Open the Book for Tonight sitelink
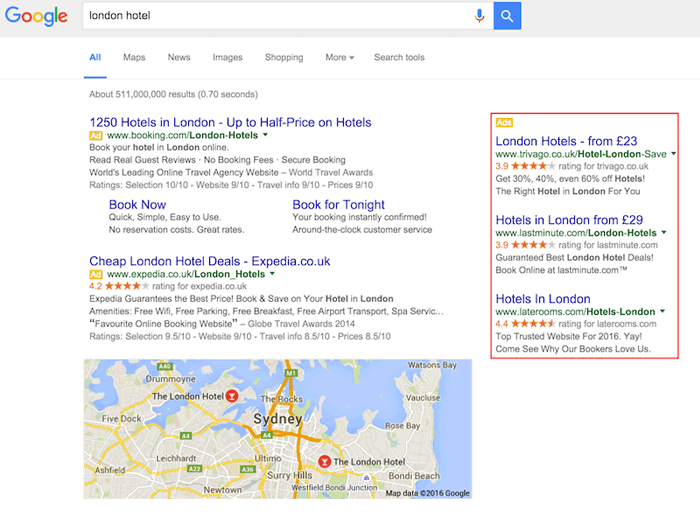The image size is (700, 513). pyautogui.click(x=338, y=205)
